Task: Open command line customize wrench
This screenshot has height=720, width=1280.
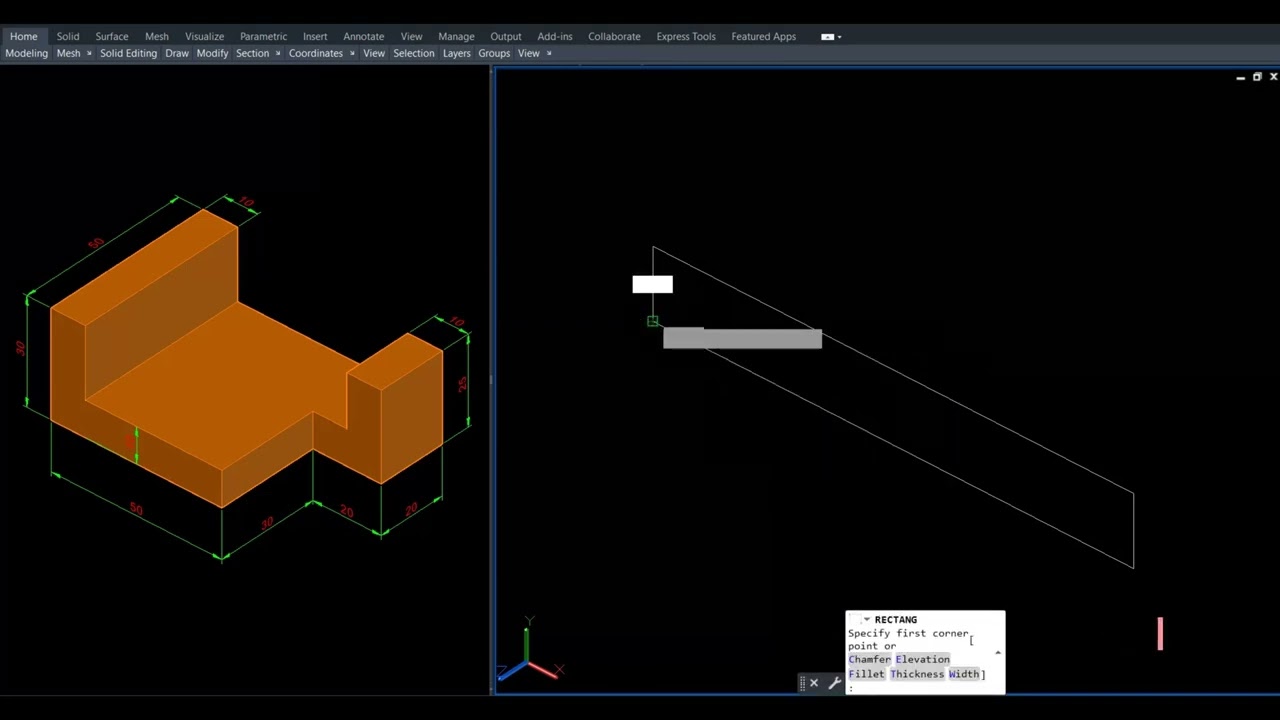Action: point(835,683)
